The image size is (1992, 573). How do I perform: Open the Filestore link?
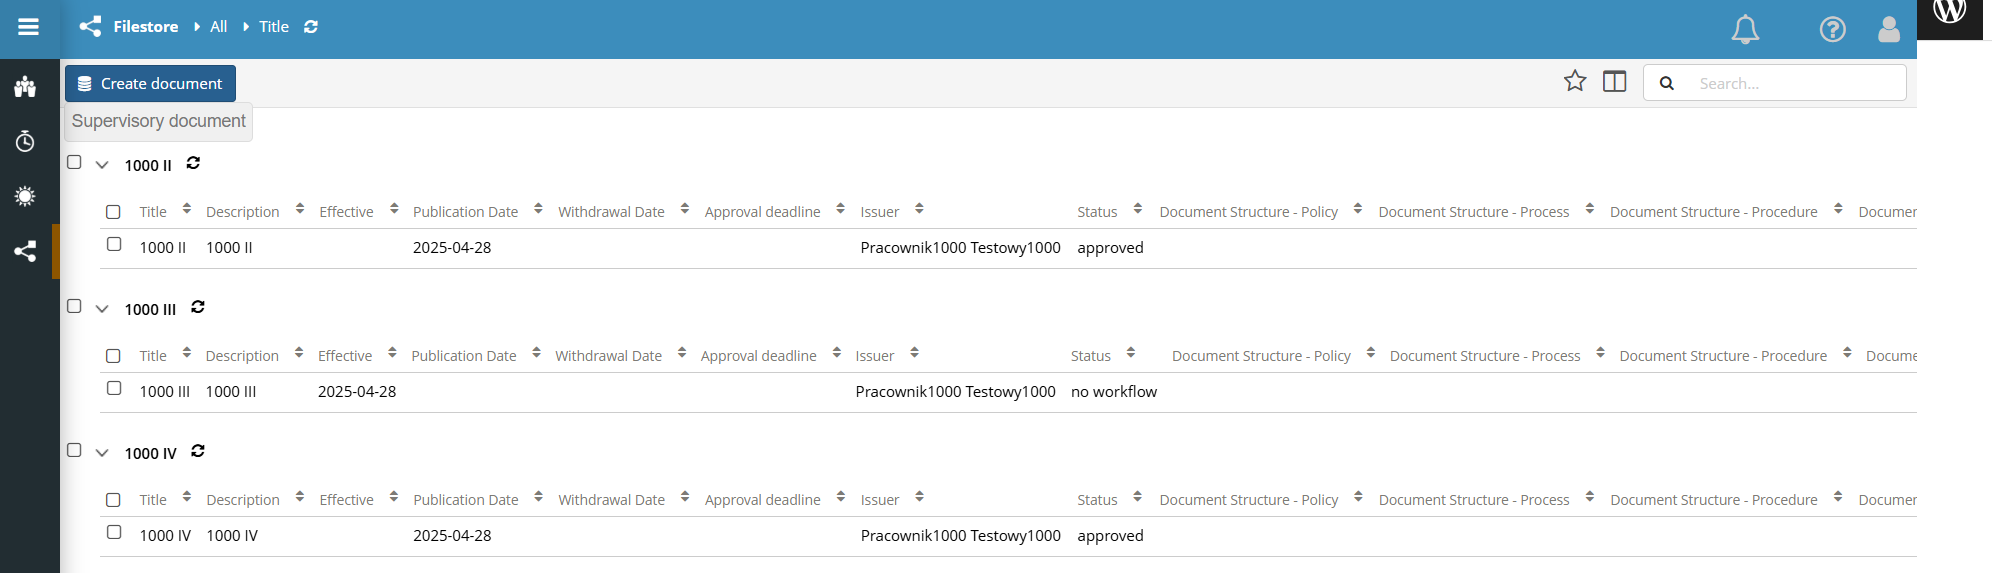click(x=146, y=27)
